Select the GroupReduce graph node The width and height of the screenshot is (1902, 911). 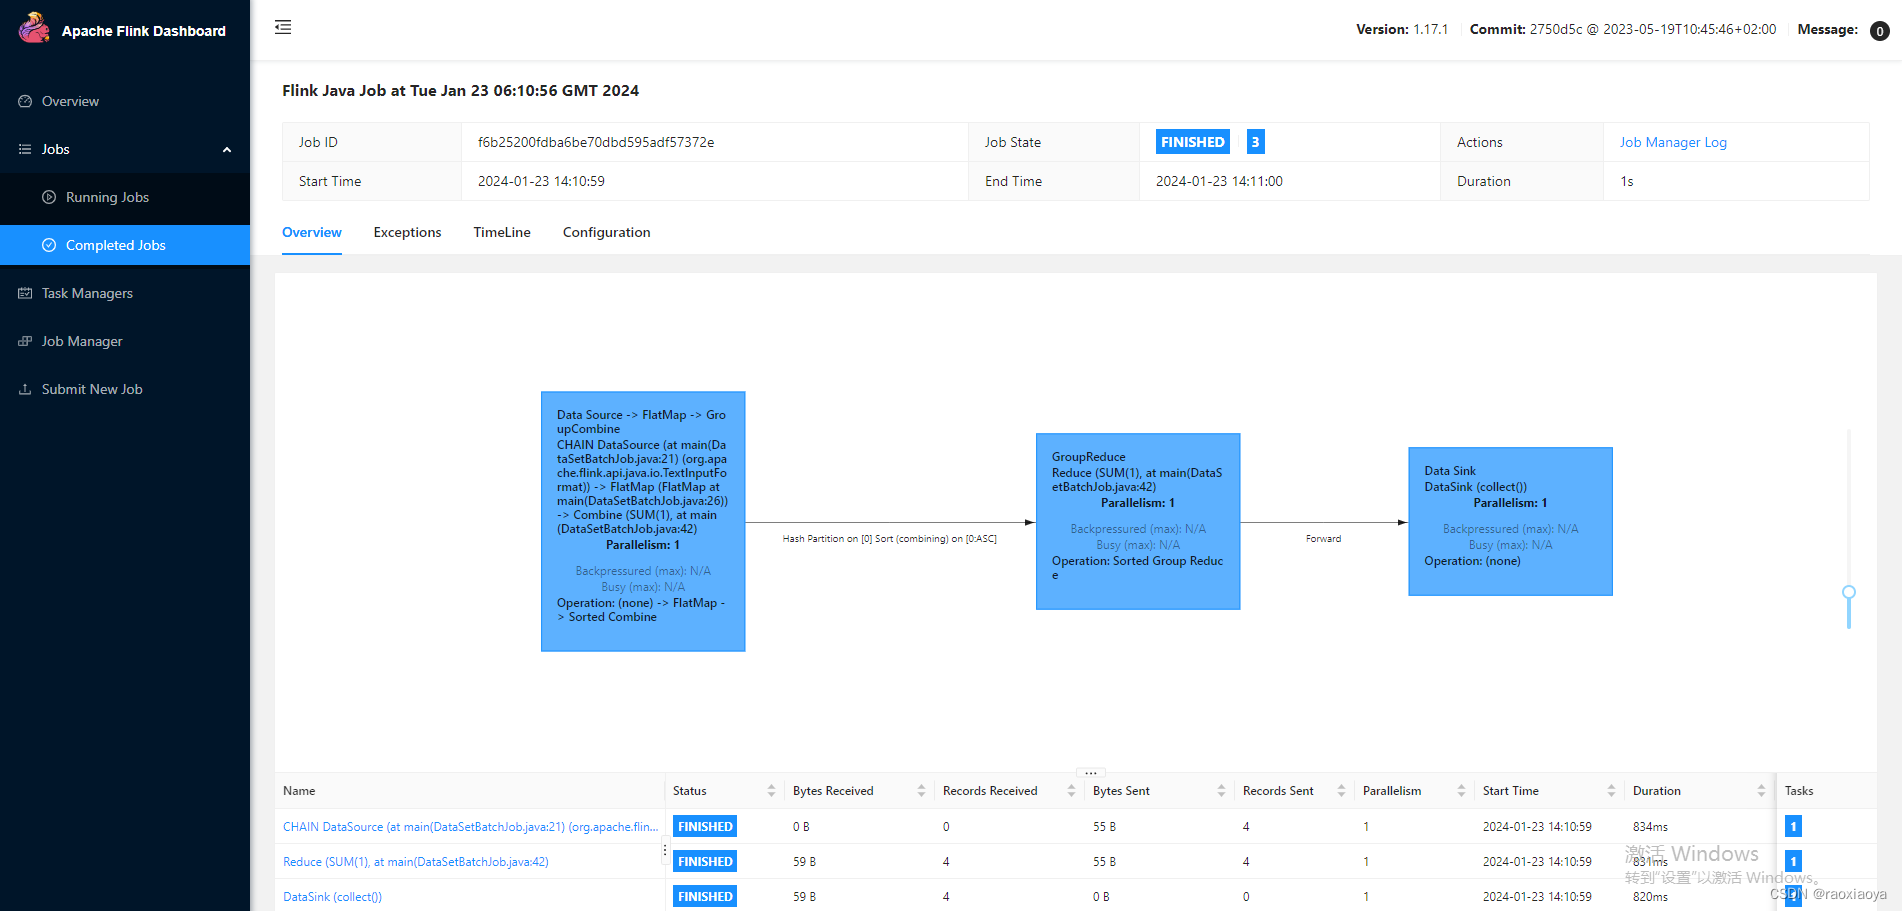[1138, 521]
